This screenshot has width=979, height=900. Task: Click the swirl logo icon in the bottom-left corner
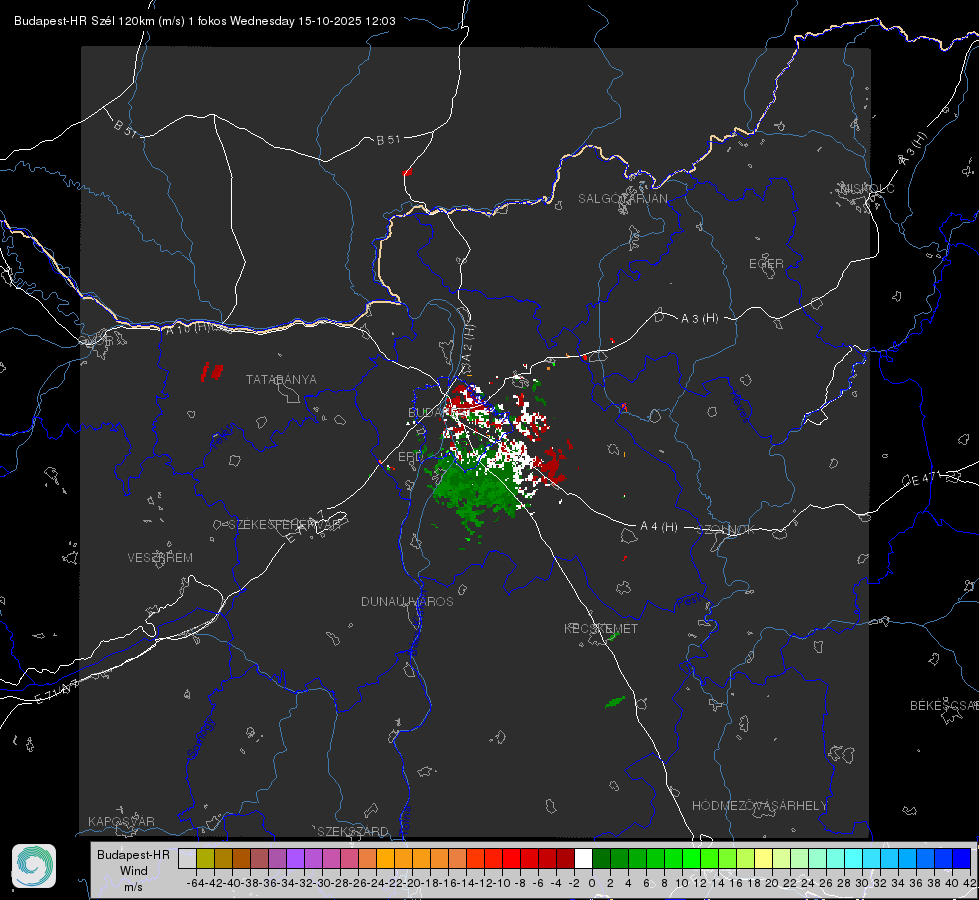click(34, 865)
